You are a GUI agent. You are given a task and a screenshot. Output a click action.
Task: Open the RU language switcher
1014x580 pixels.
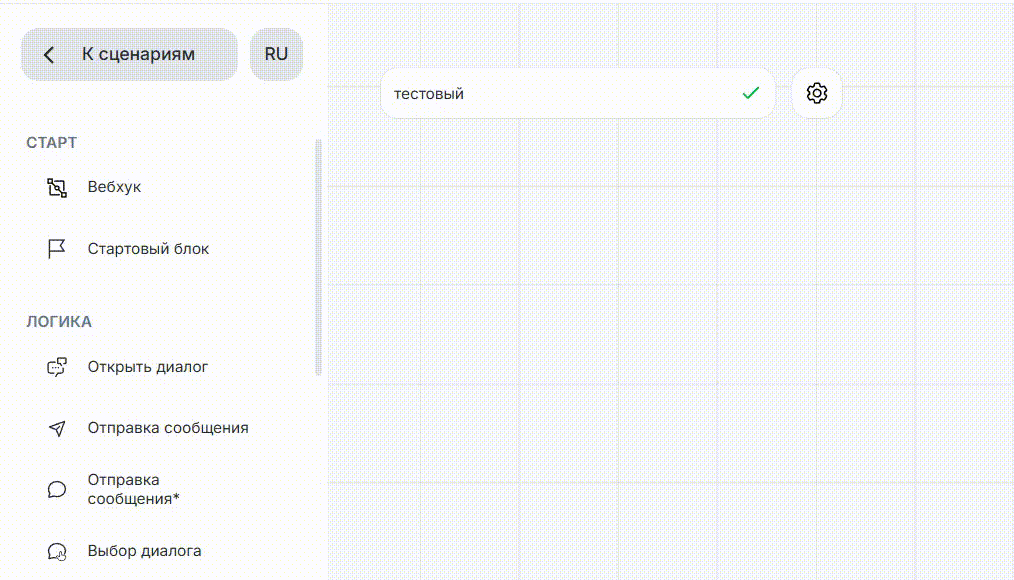(276, 54)
